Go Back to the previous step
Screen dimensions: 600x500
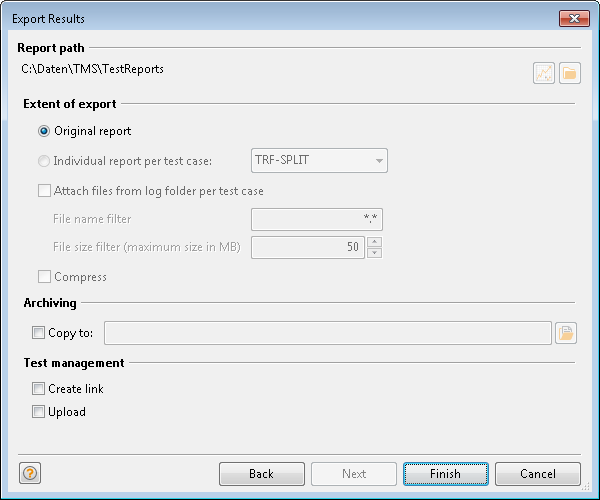click(x=262, y=474)
